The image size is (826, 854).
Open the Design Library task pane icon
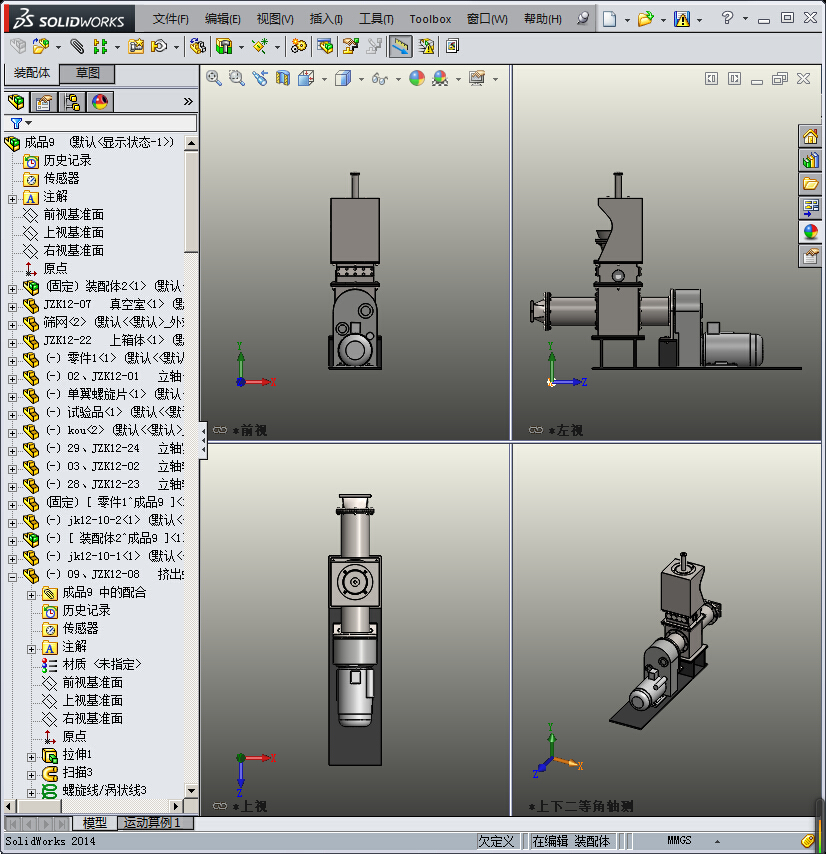point(810,160)
